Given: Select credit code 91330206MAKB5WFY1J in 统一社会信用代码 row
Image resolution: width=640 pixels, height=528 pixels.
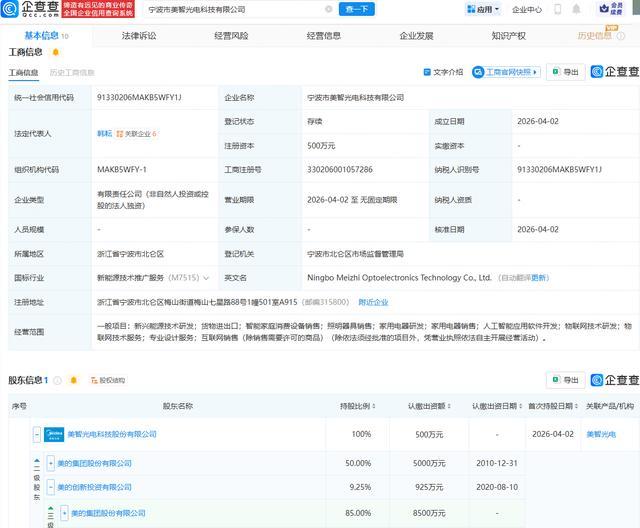Looking at the screenshot, I should [x=139, y=98].
